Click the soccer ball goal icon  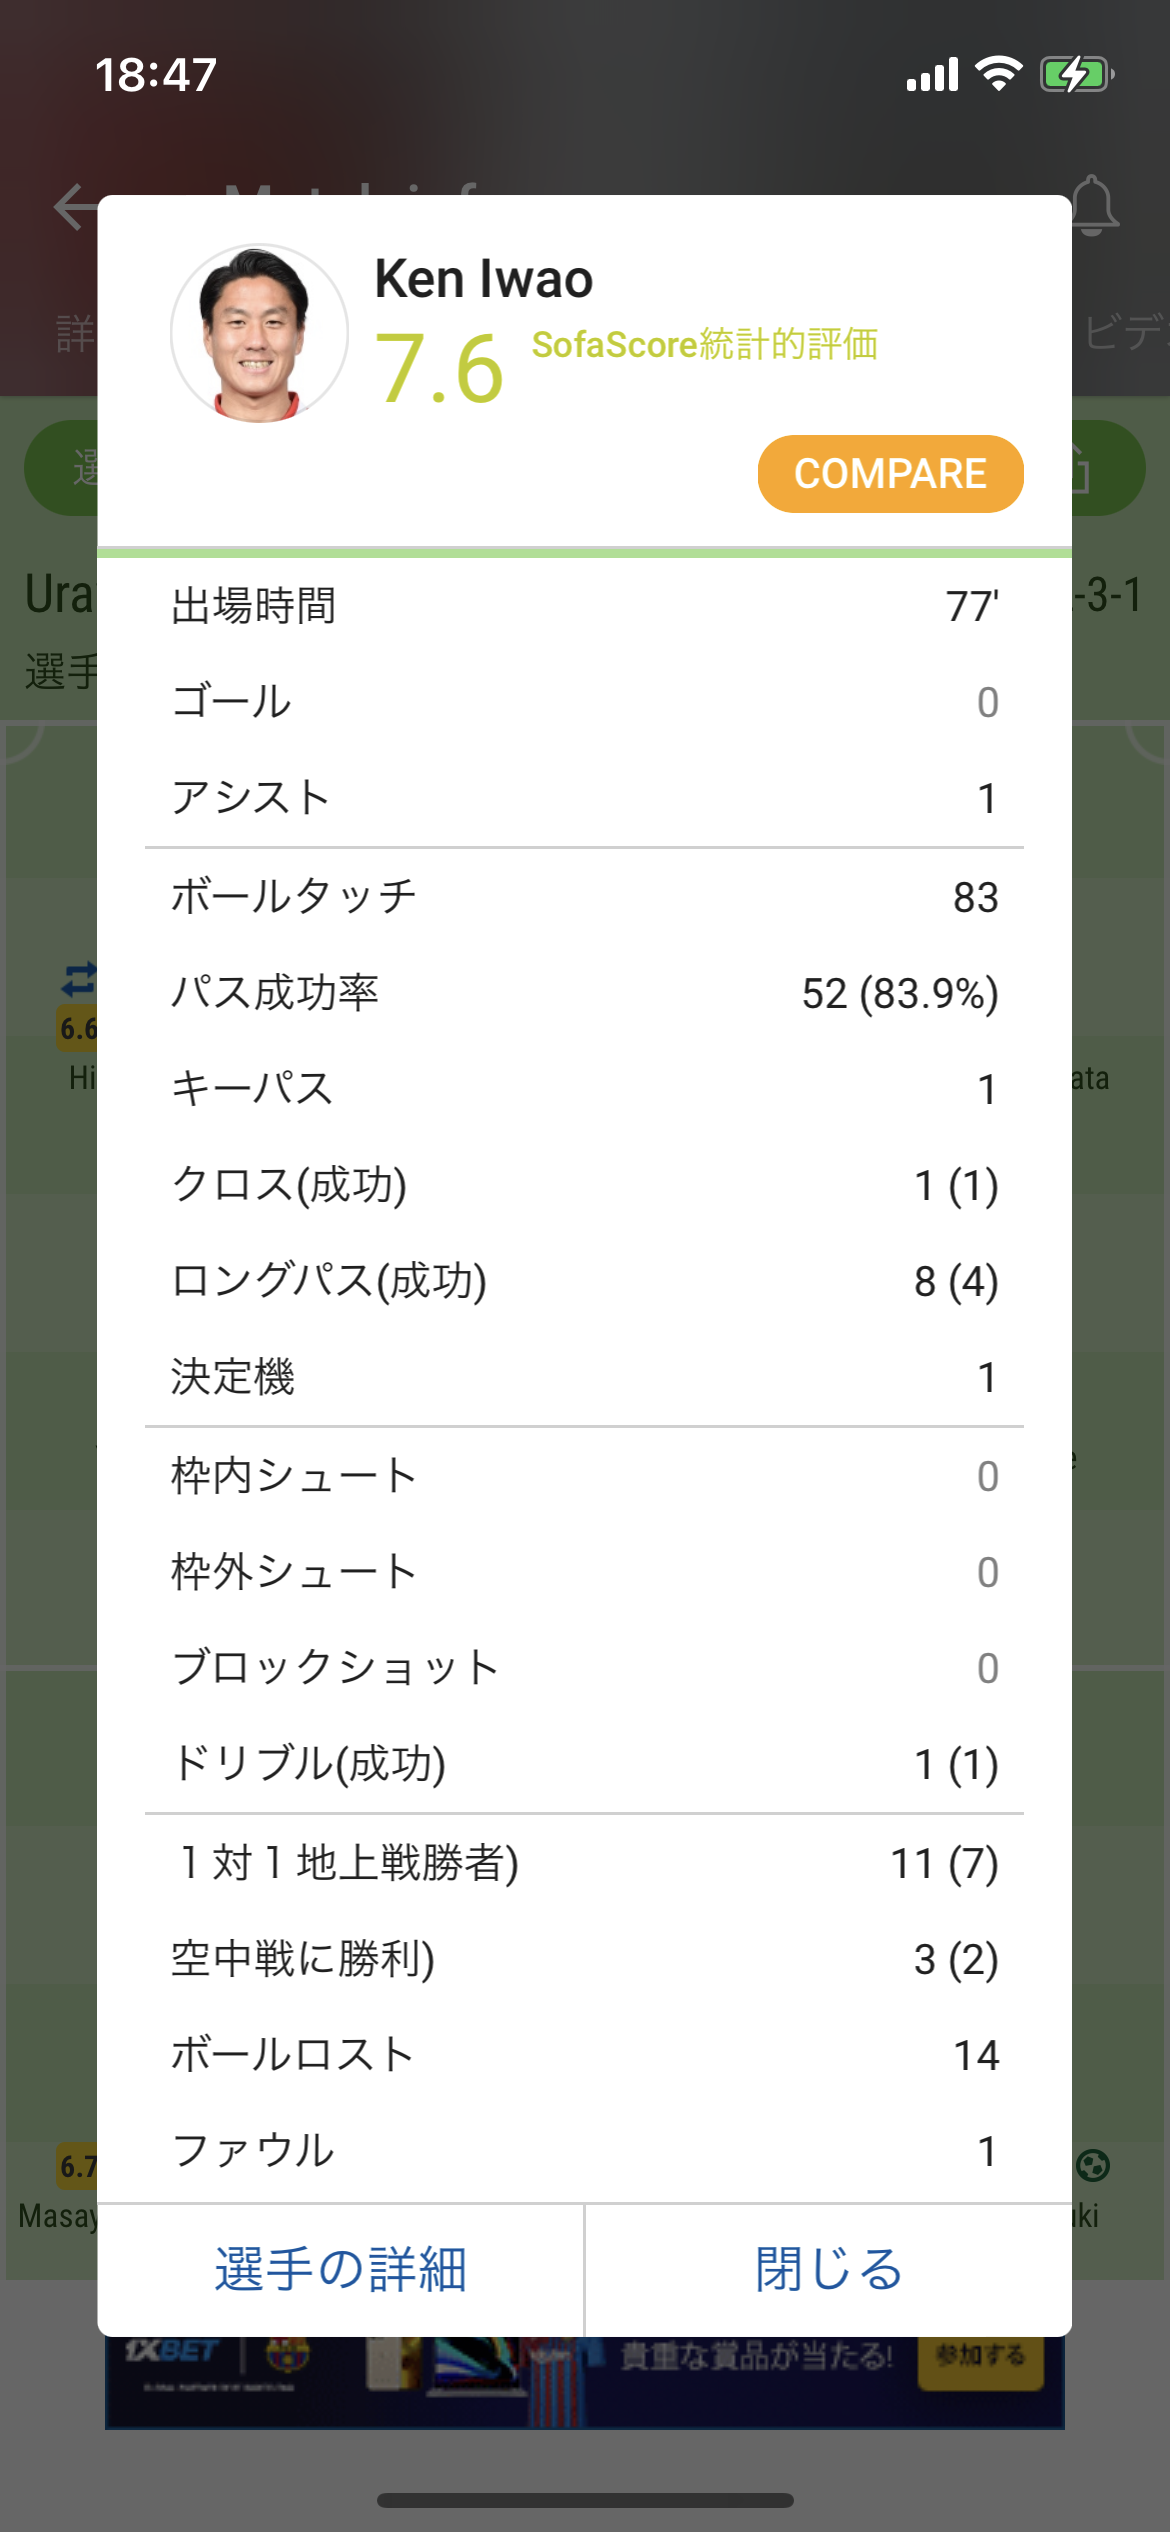coord(1093,2166)
